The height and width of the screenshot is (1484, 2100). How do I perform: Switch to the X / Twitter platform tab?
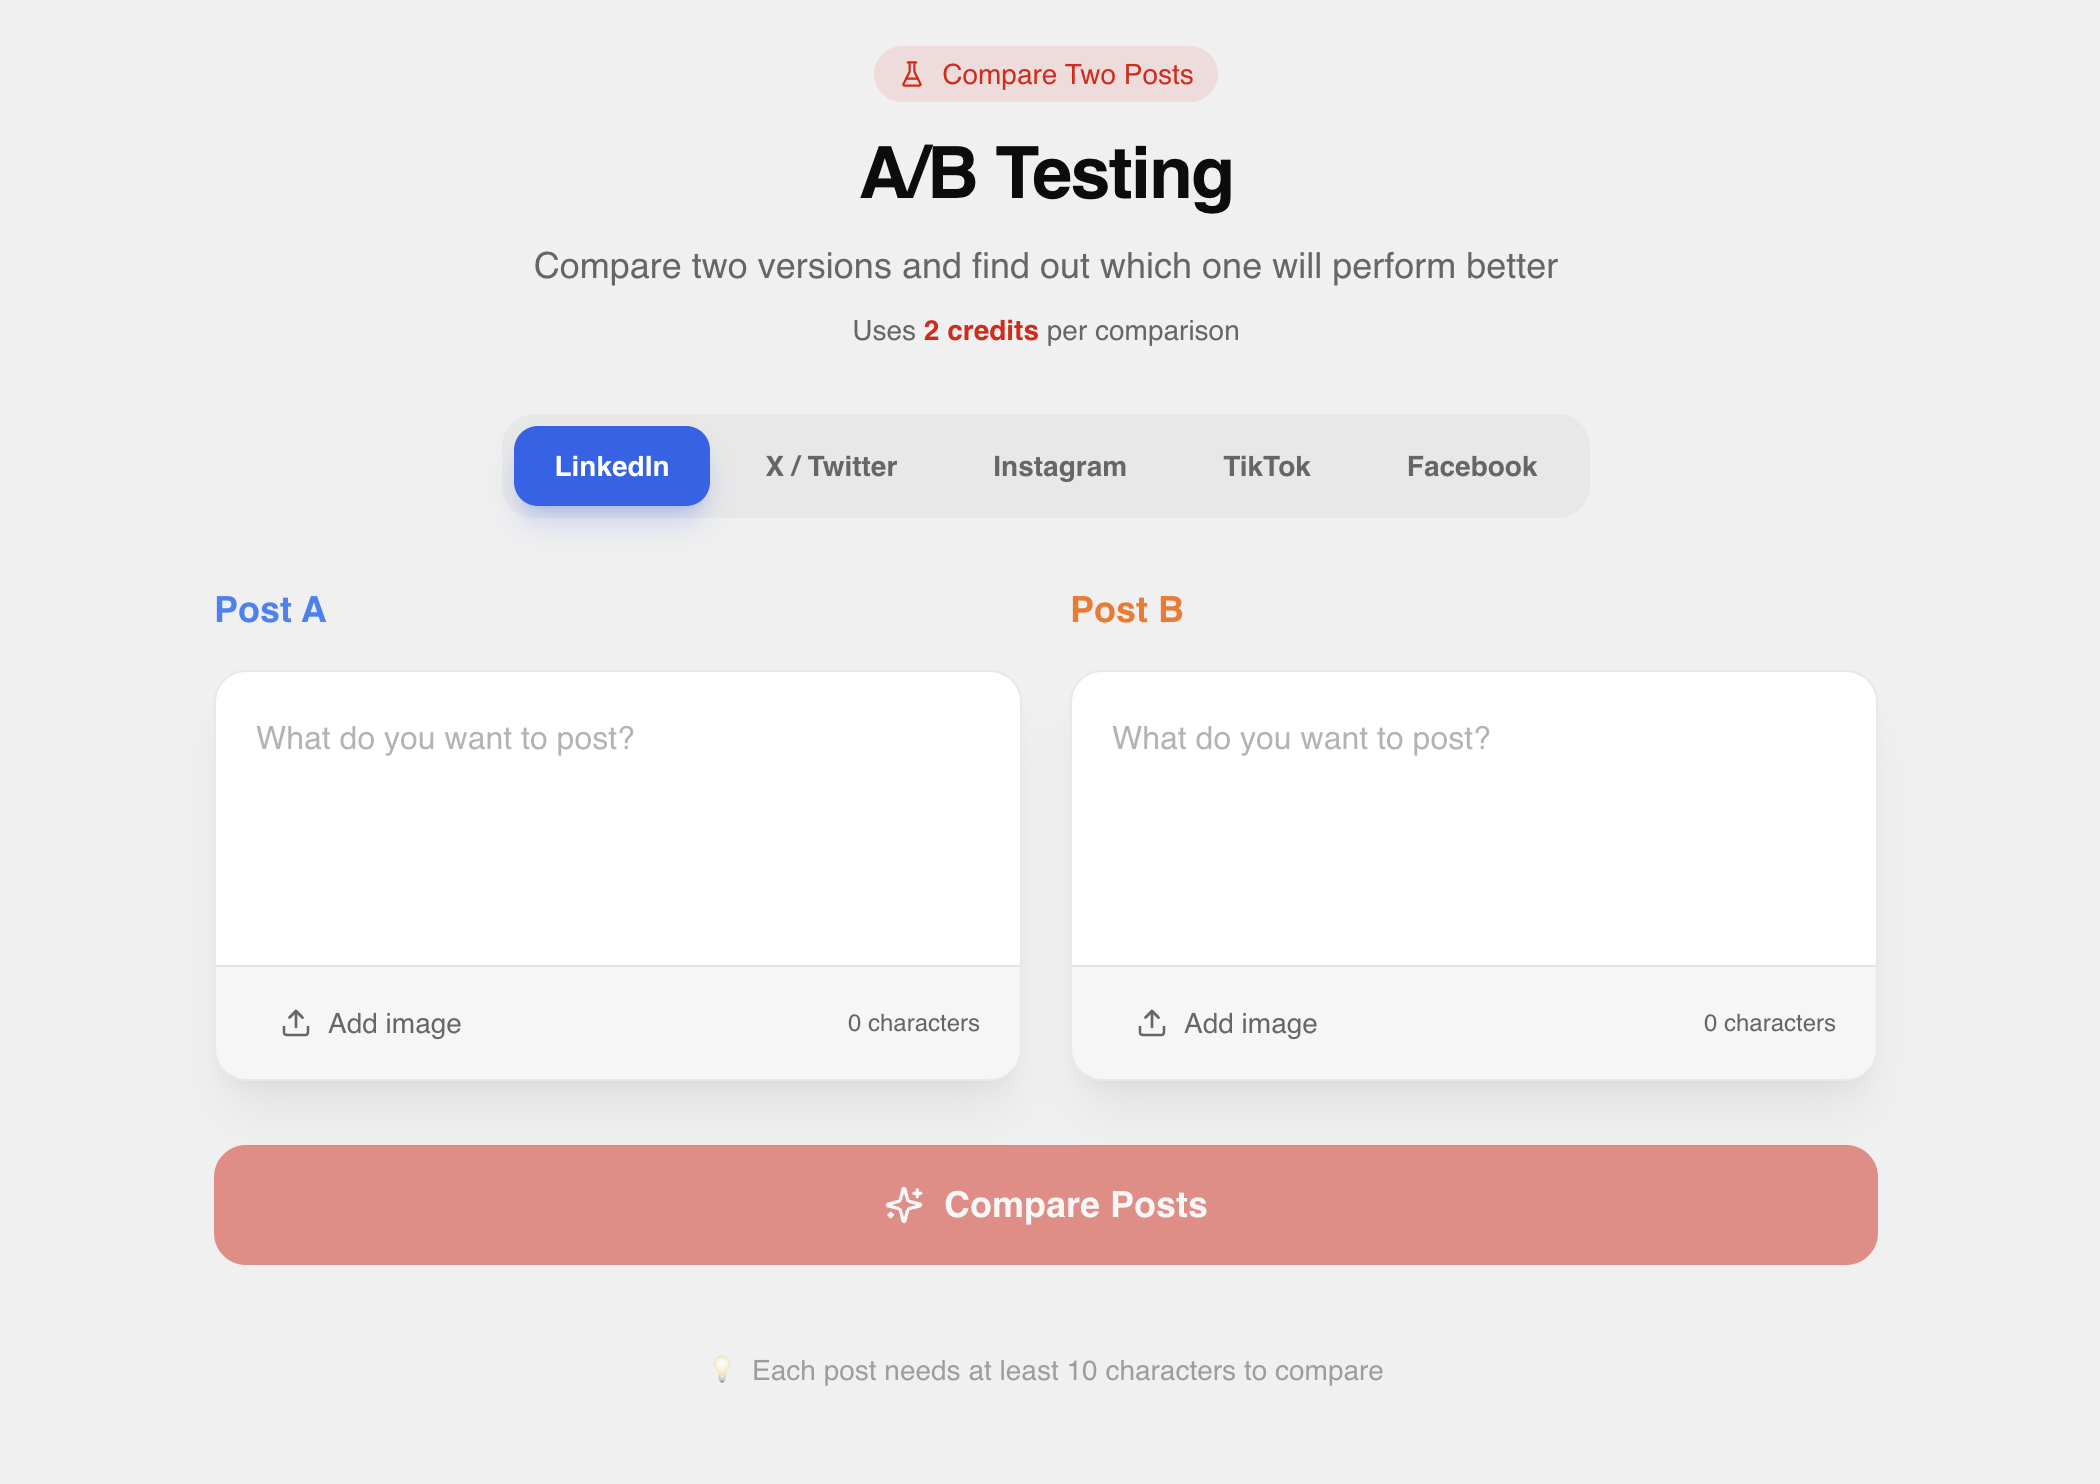pos(831,465)
